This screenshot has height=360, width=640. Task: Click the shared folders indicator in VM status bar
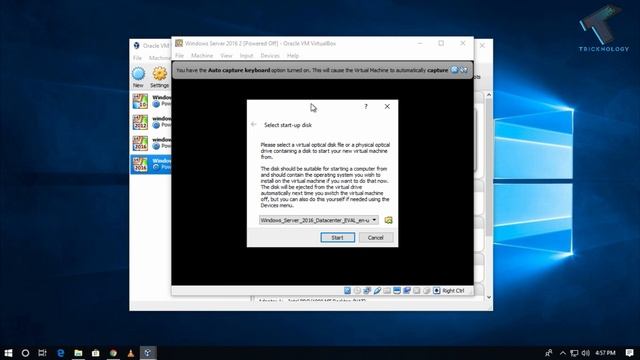[x=387, y=291]
